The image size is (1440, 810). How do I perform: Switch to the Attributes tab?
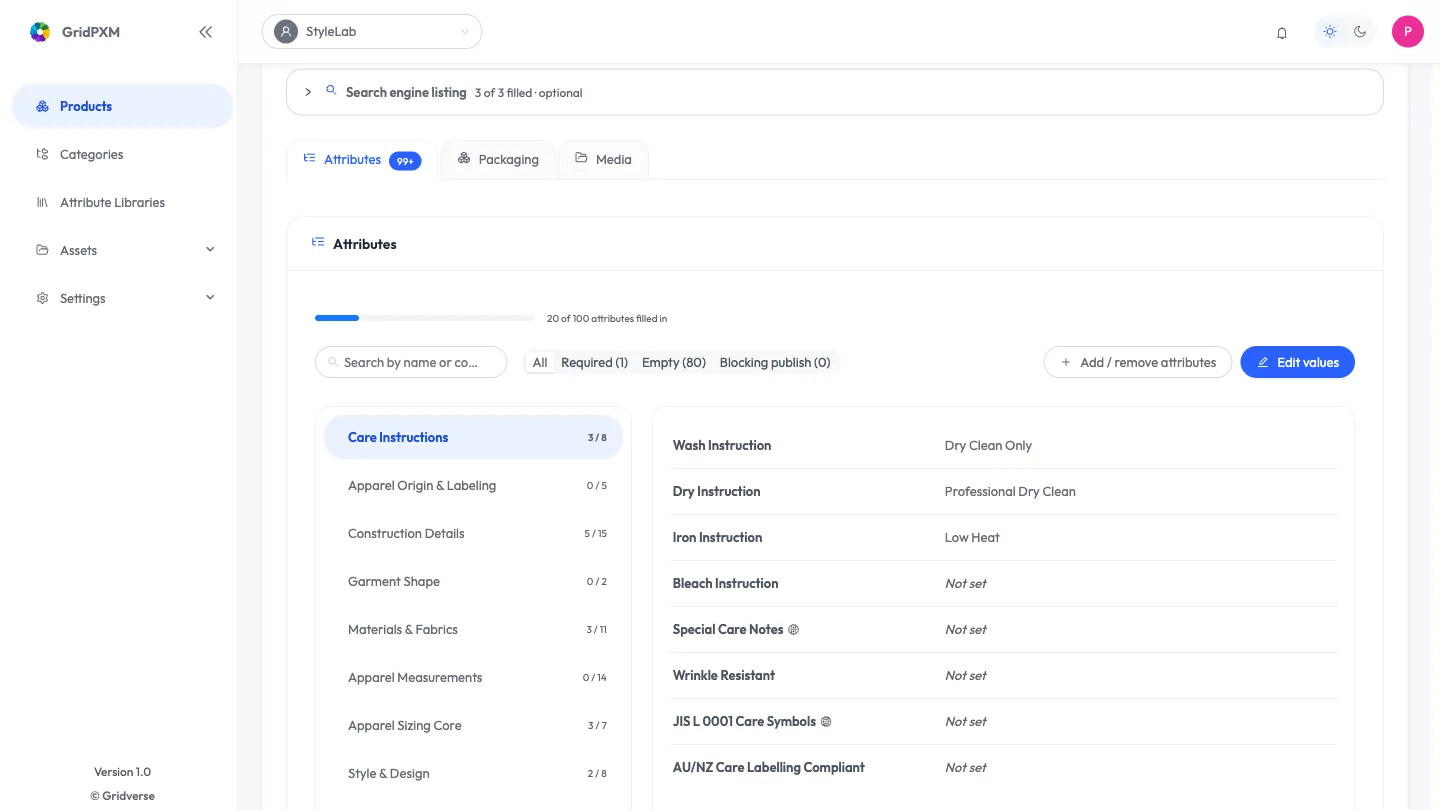(362, 160)
